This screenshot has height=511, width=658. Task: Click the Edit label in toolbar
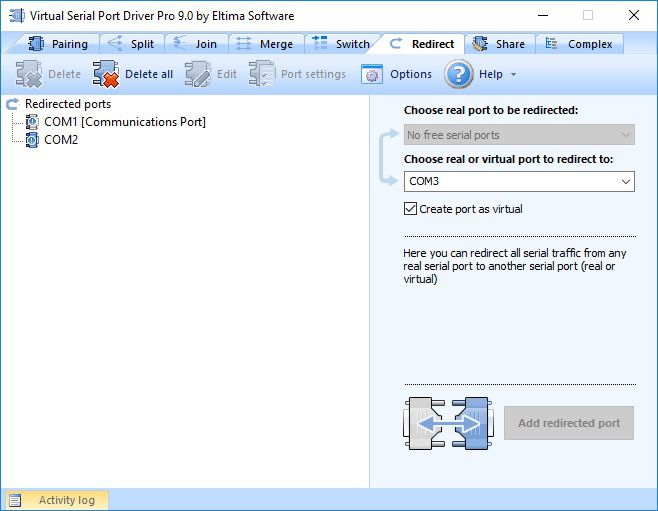point(227,74)
